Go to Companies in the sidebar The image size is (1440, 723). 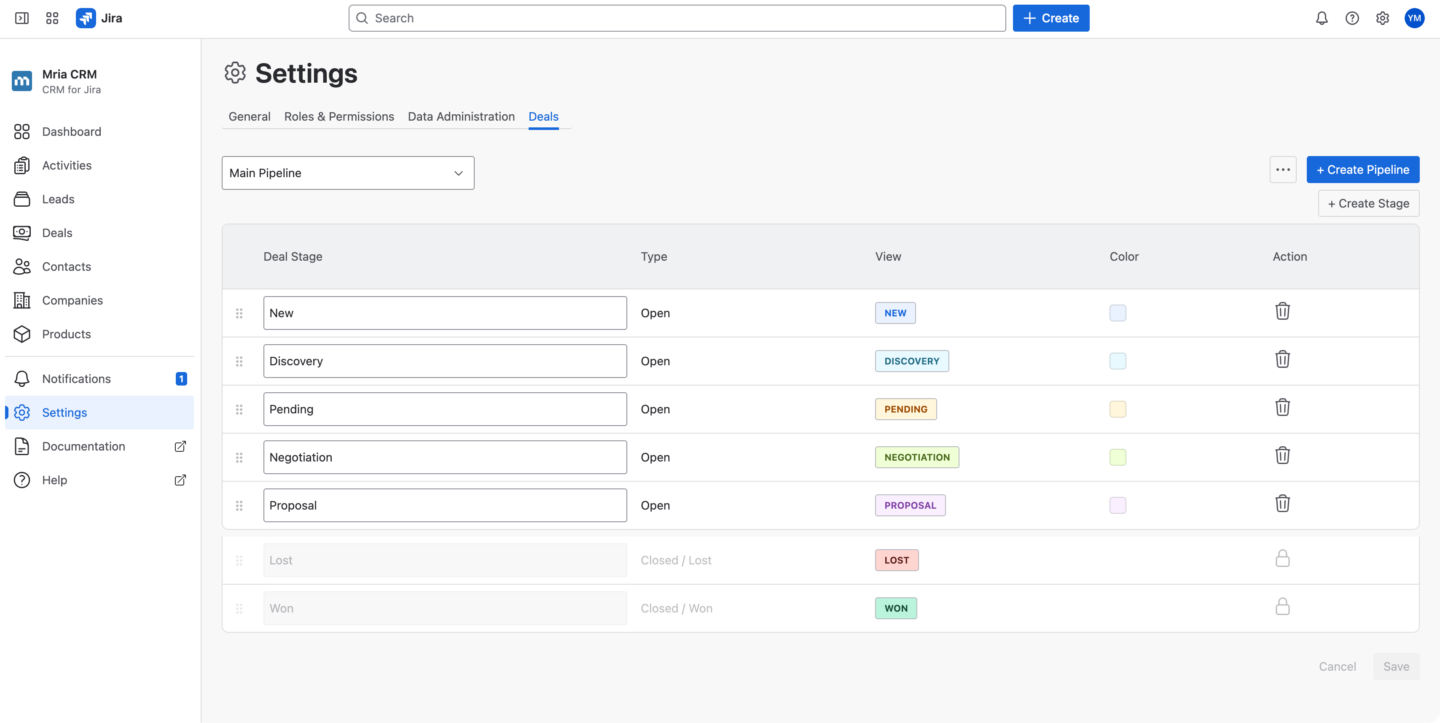pos(72,300)
